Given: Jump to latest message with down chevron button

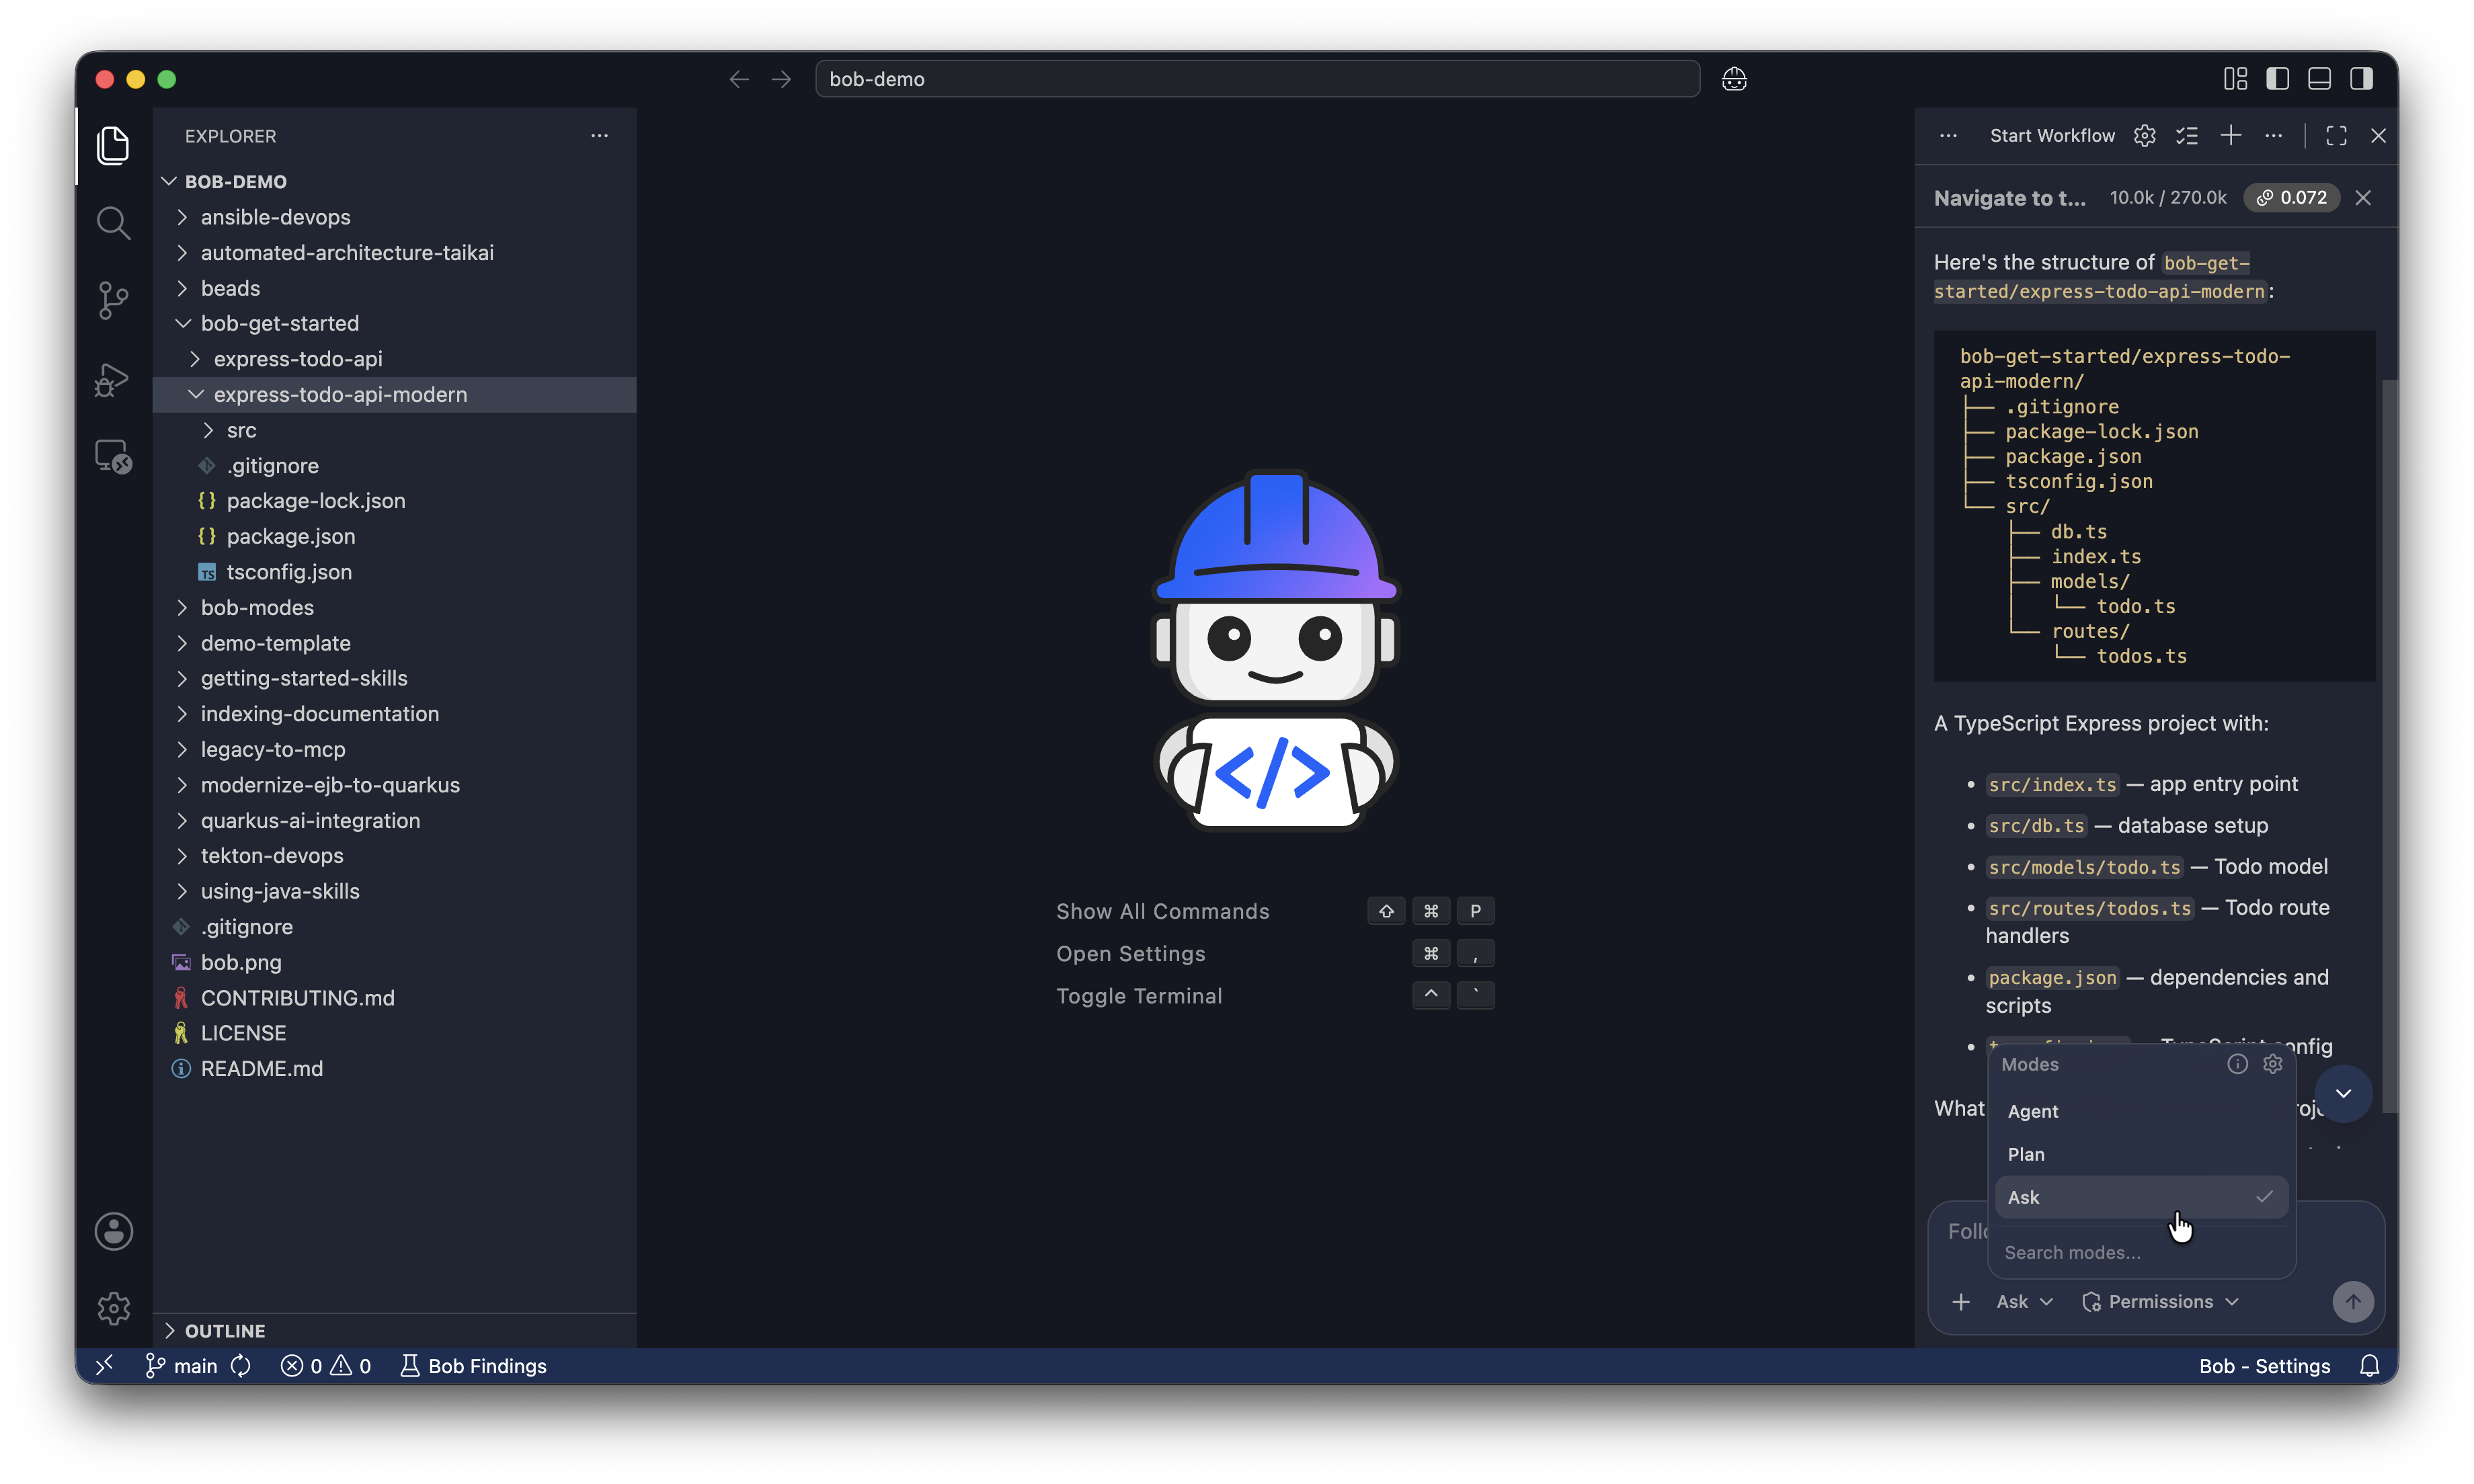Looking at the screenshot, I should pyautogui.click(x=2342, y=1093).
